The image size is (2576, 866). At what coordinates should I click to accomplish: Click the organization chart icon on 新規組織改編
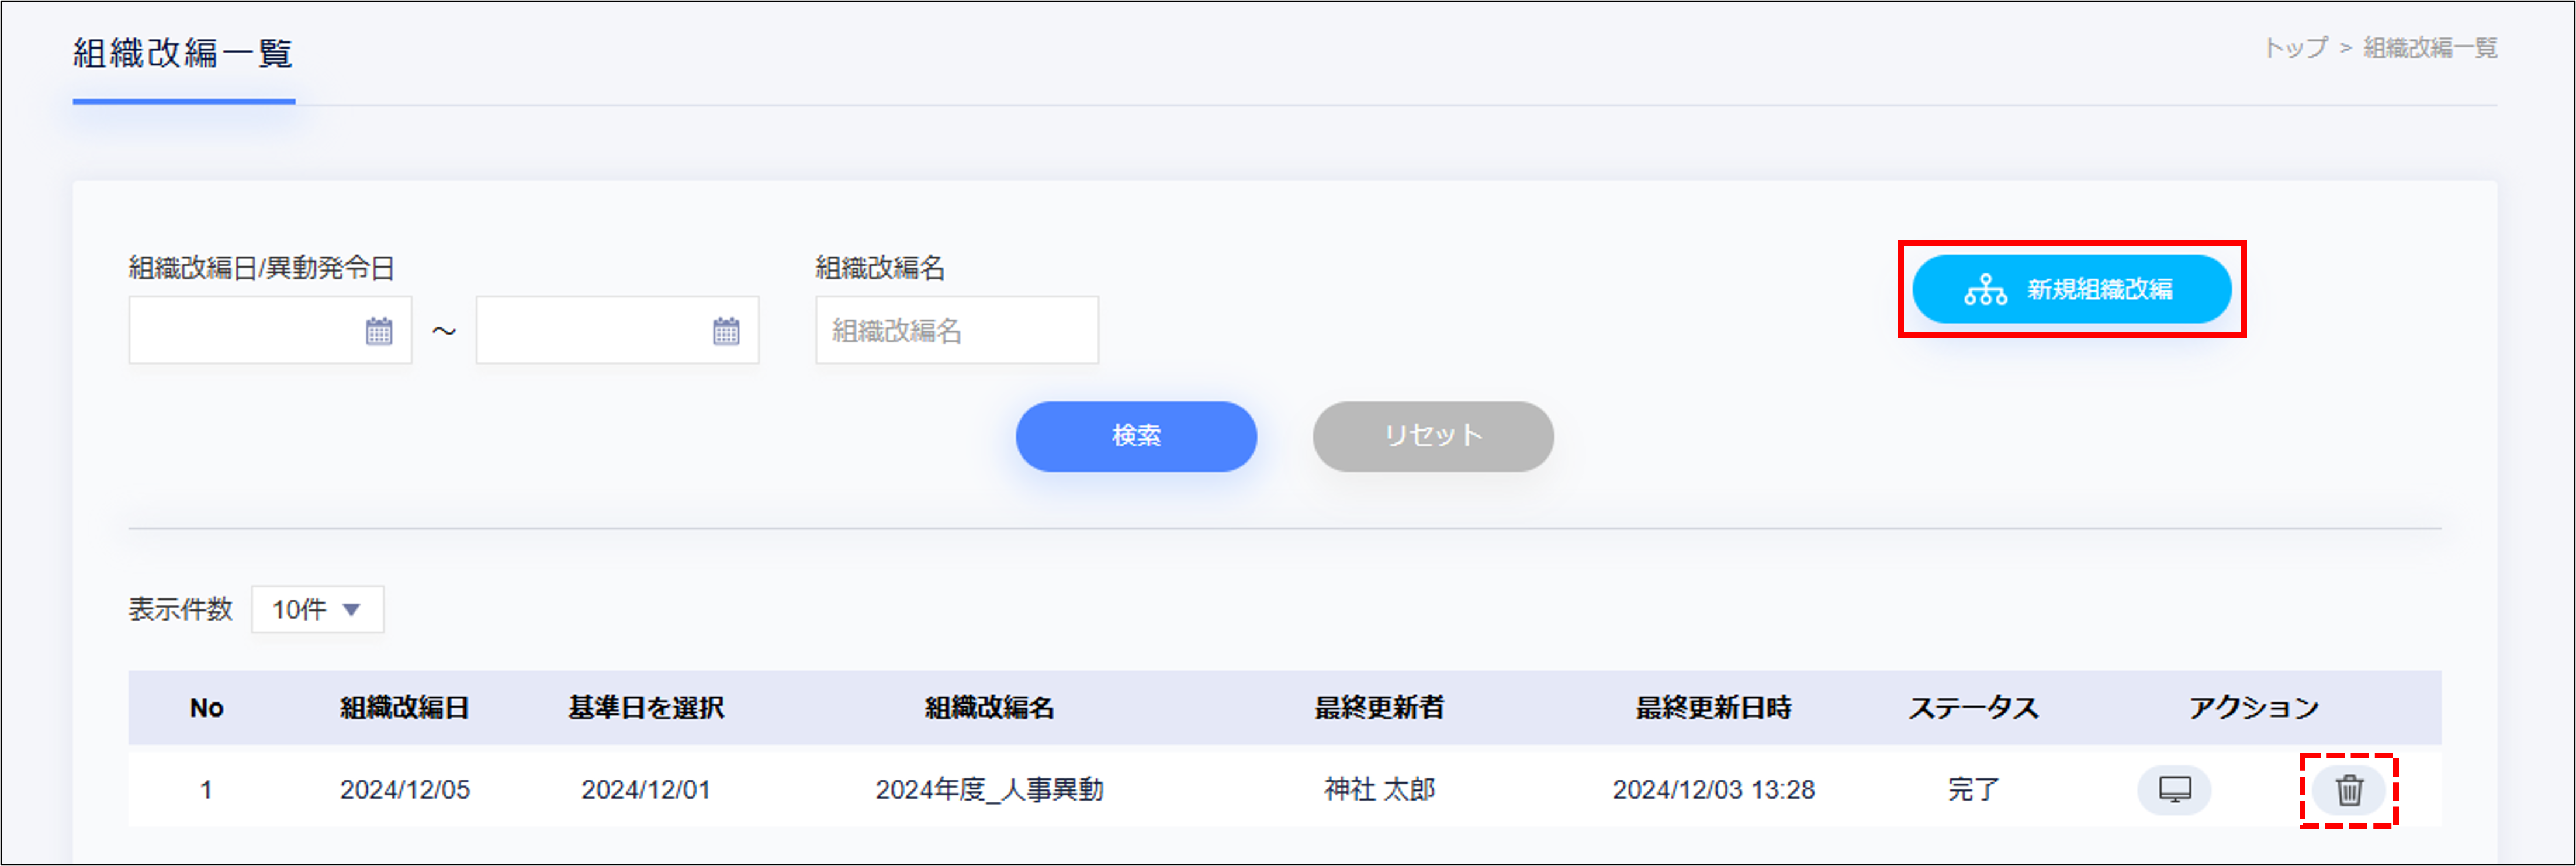coord(1985,290)
